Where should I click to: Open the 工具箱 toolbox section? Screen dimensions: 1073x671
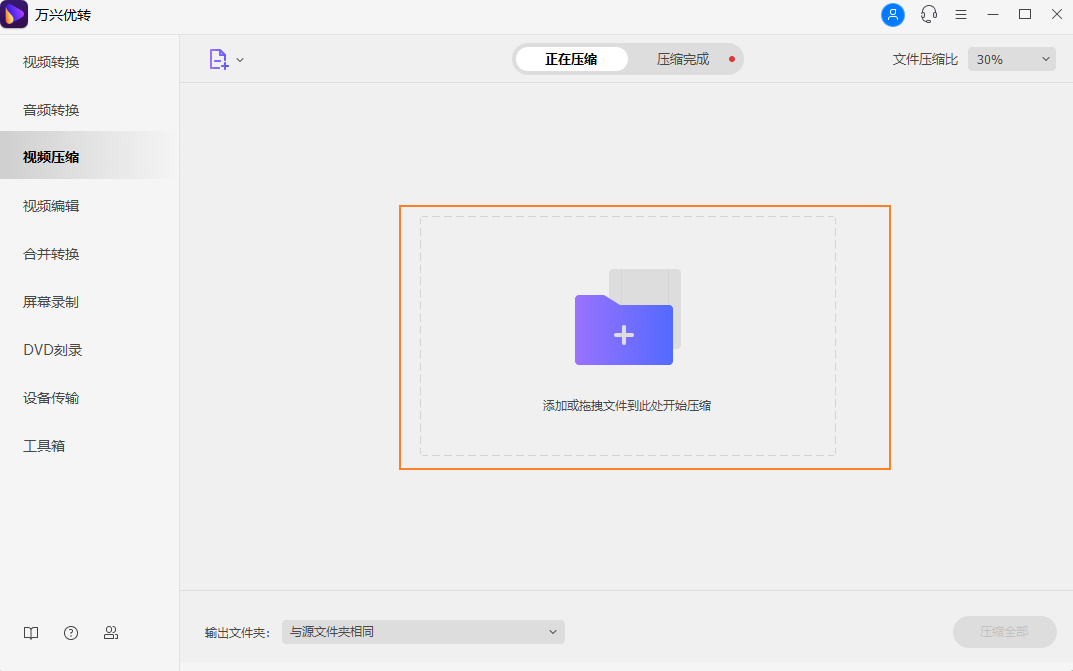click(x=44, y=445)
